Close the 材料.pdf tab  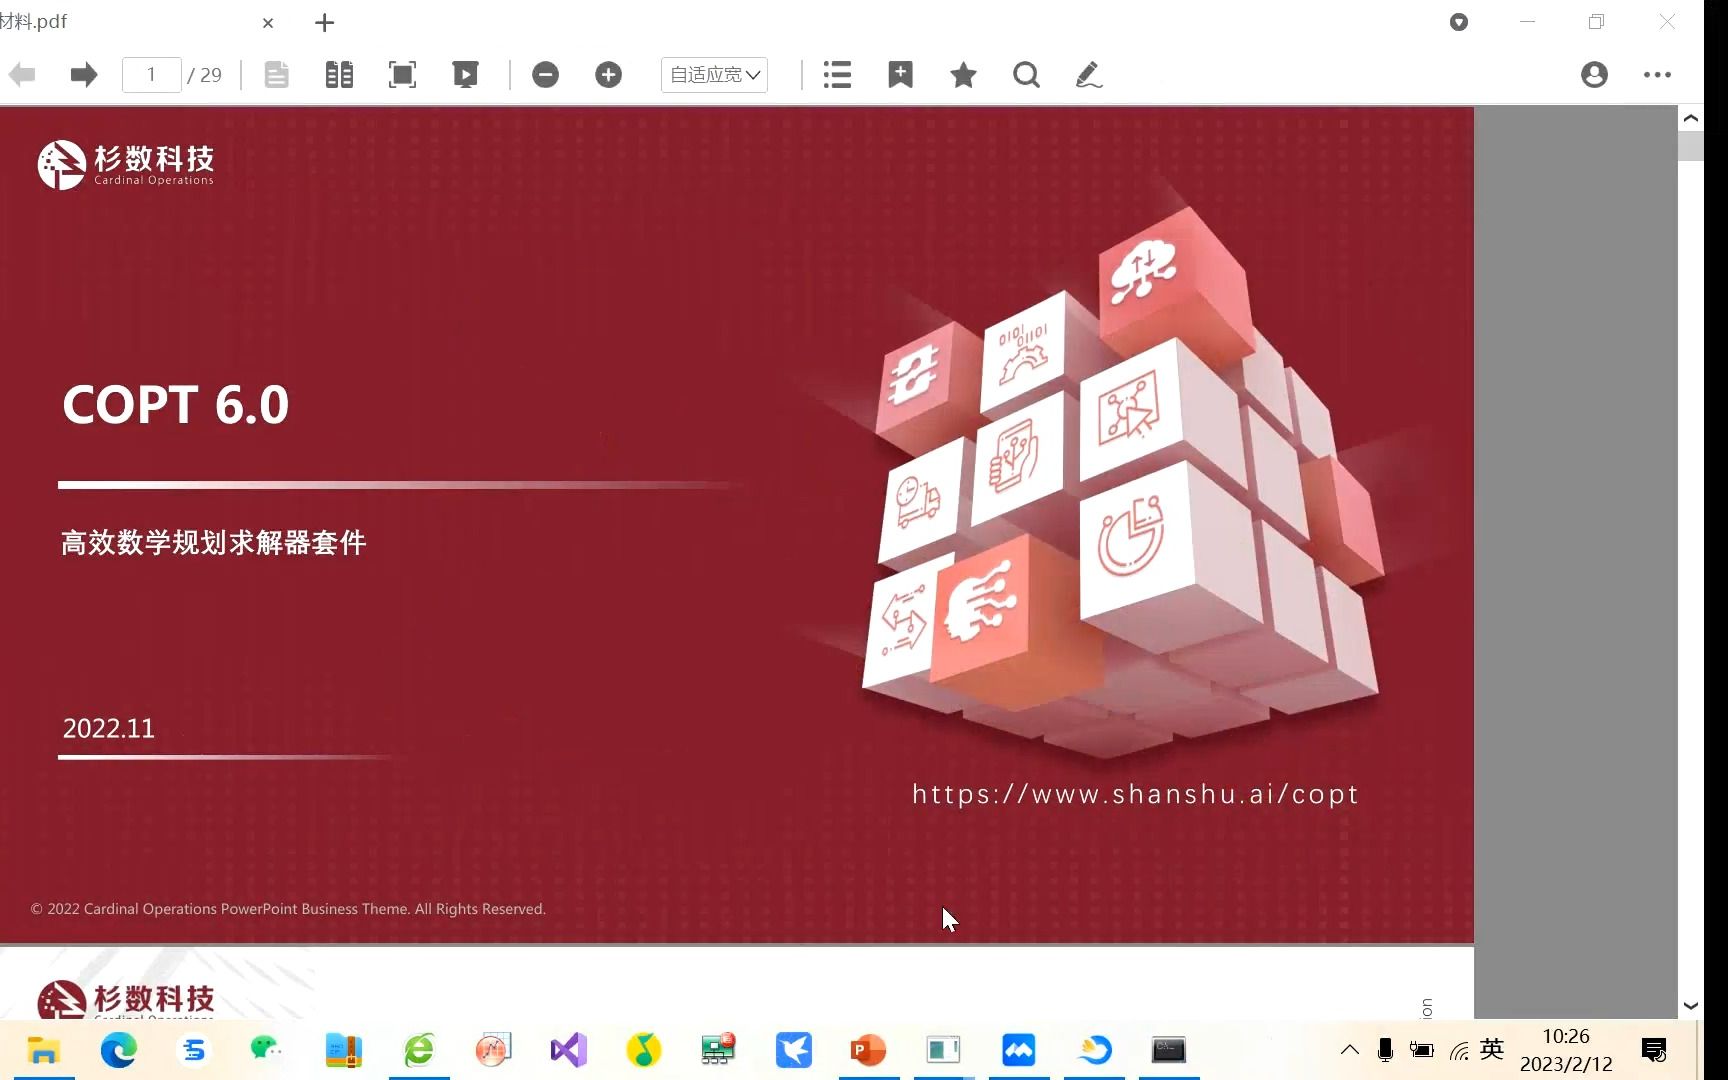(x=268, y=23)
